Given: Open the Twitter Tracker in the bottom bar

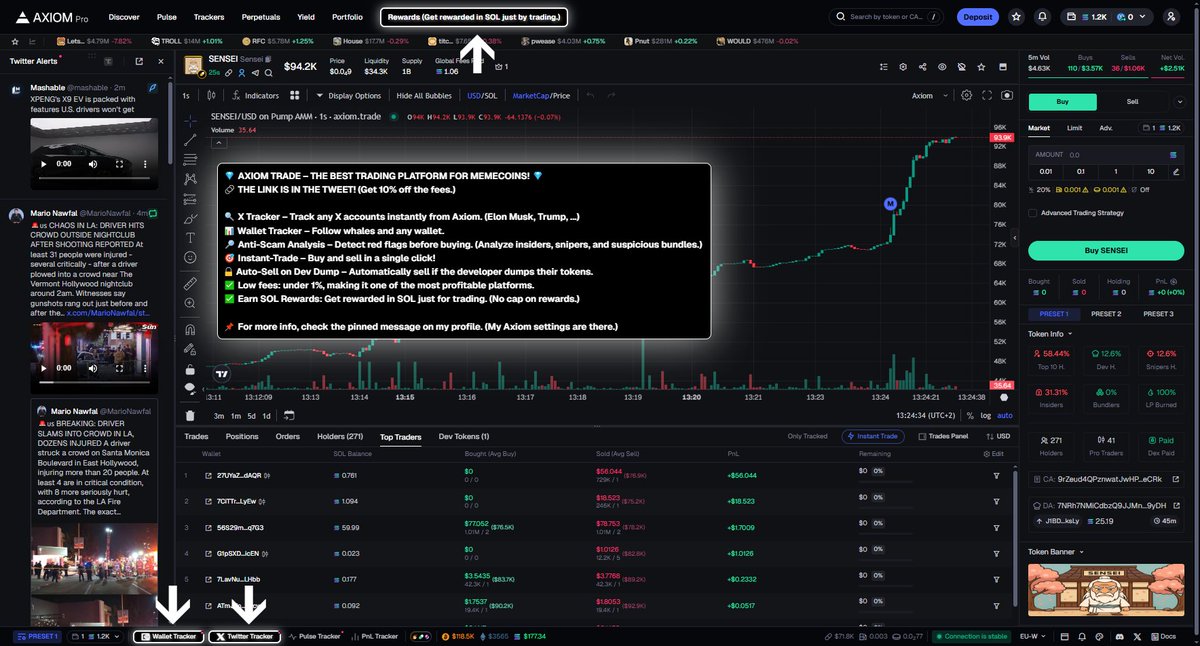Looking at the screenshot, I should point(244,637).
